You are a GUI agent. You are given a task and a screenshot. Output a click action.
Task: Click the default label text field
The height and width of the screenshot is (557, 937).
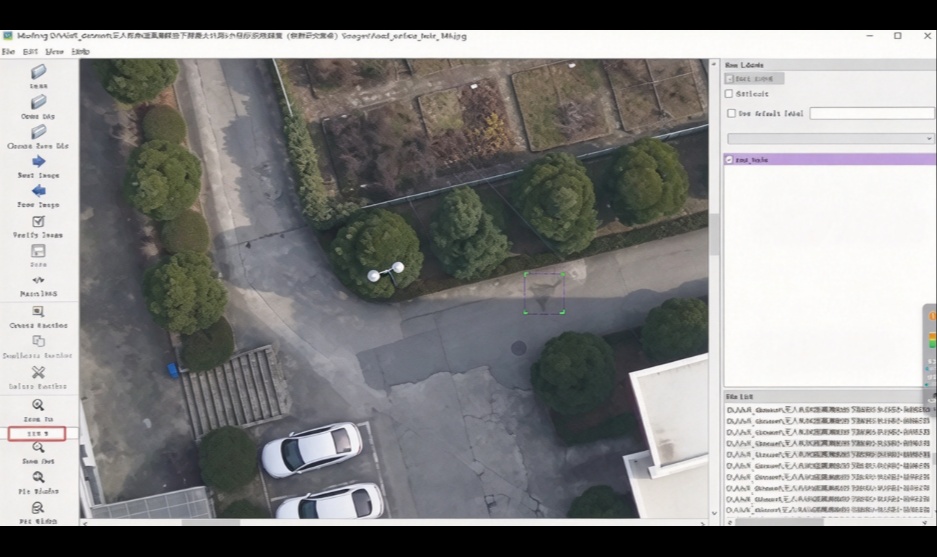click(x=872, y=113)
